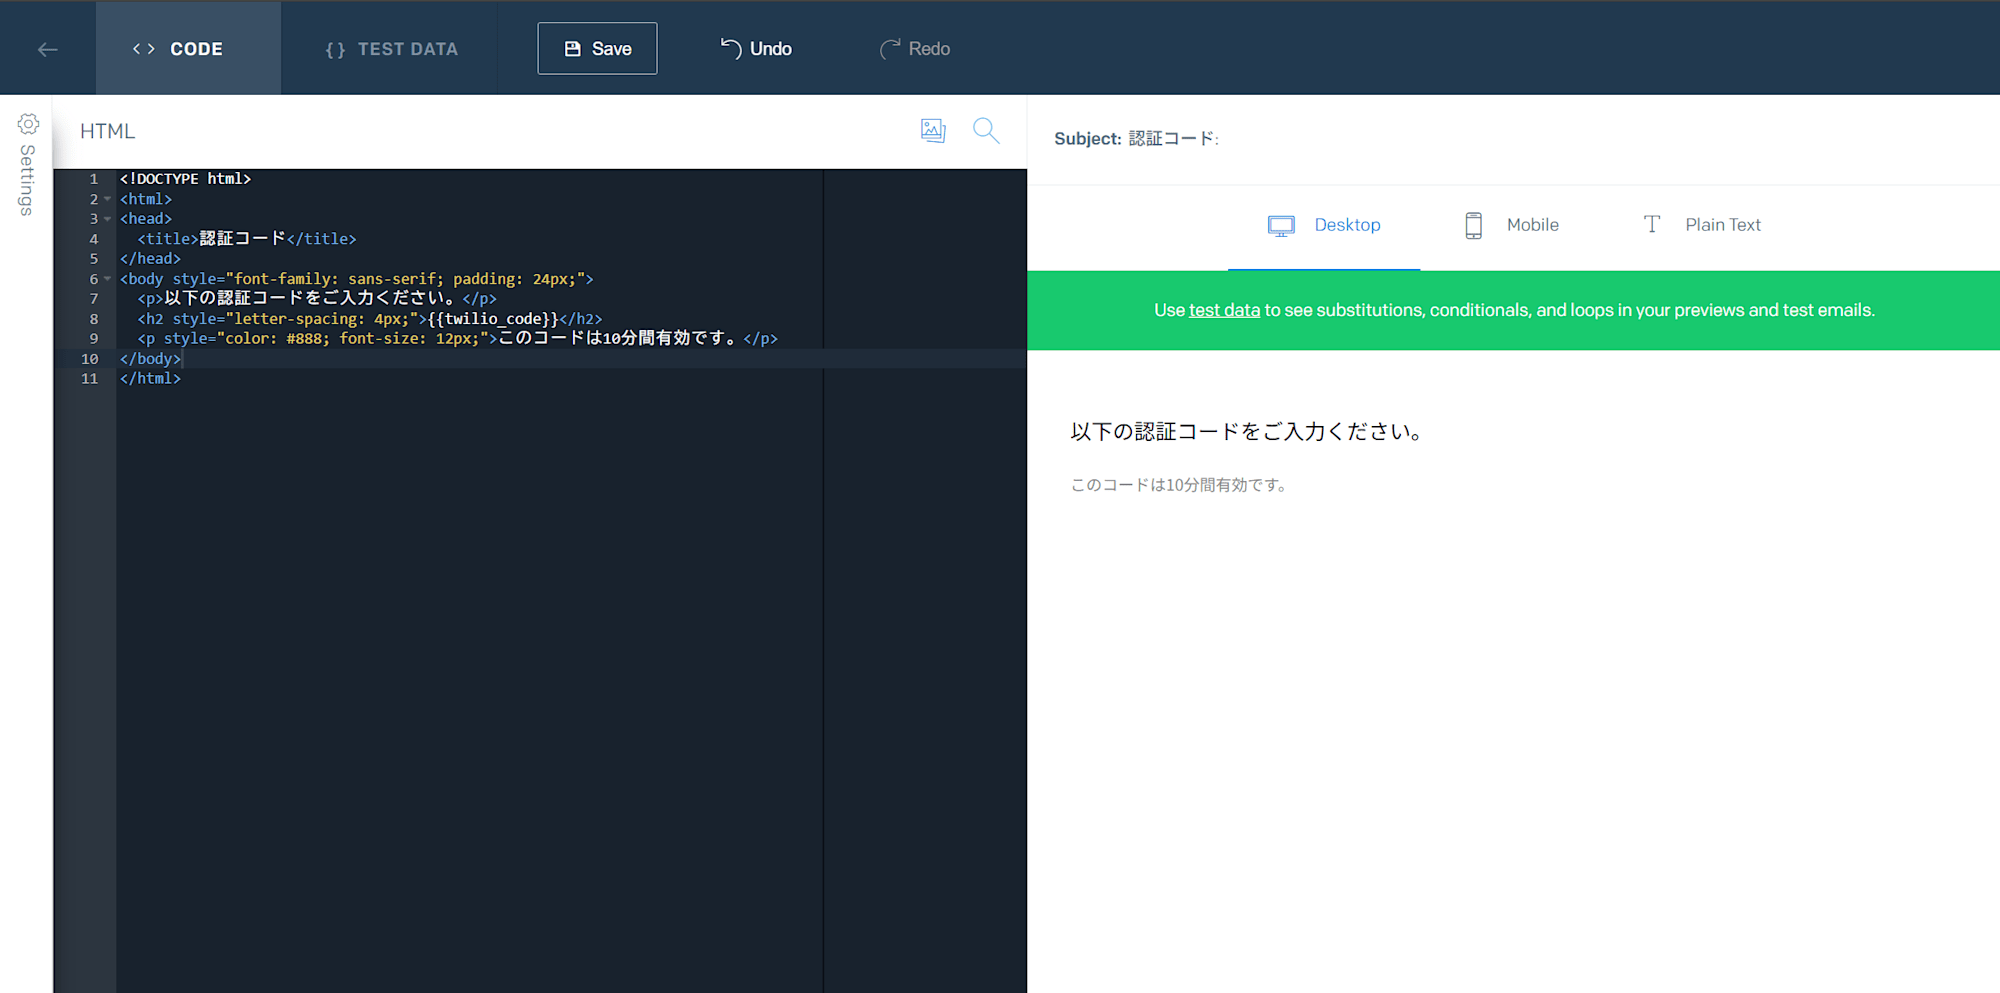This screenshot has width=2000, height=993.
Task: Click the <p> line on code line 7
Action: 317,299
